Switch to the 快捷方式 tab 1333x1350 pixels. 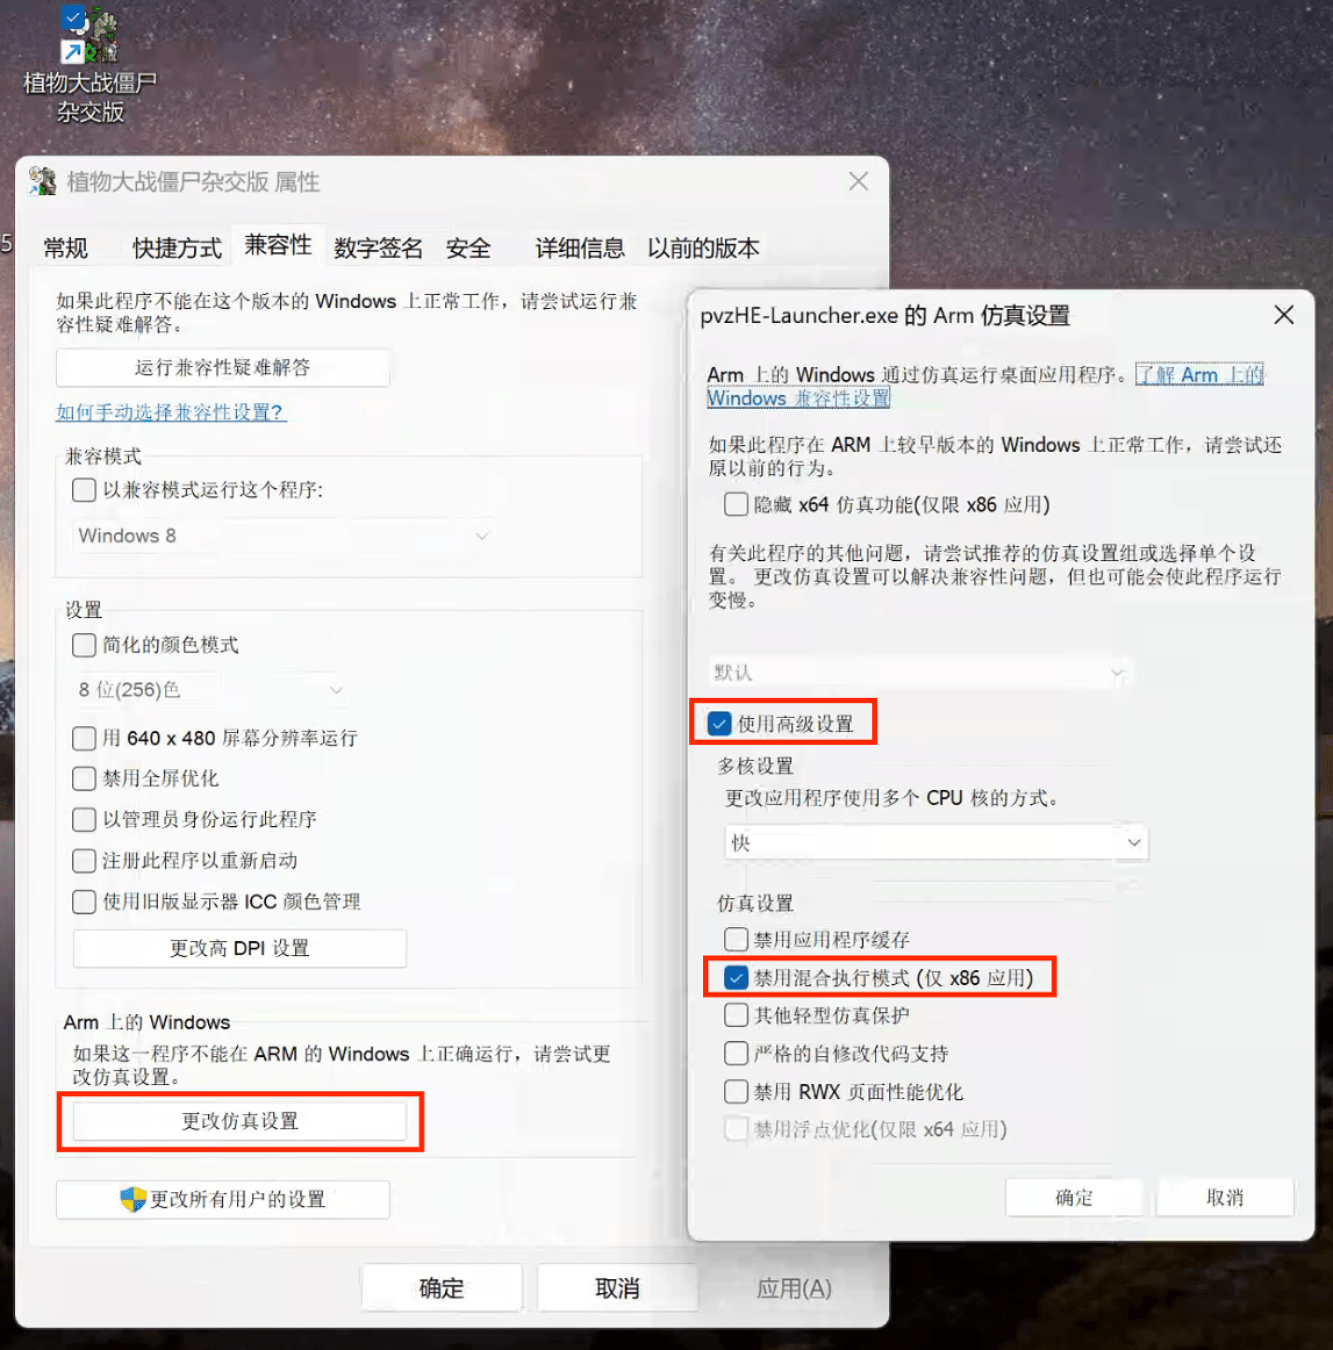point(177,248)
